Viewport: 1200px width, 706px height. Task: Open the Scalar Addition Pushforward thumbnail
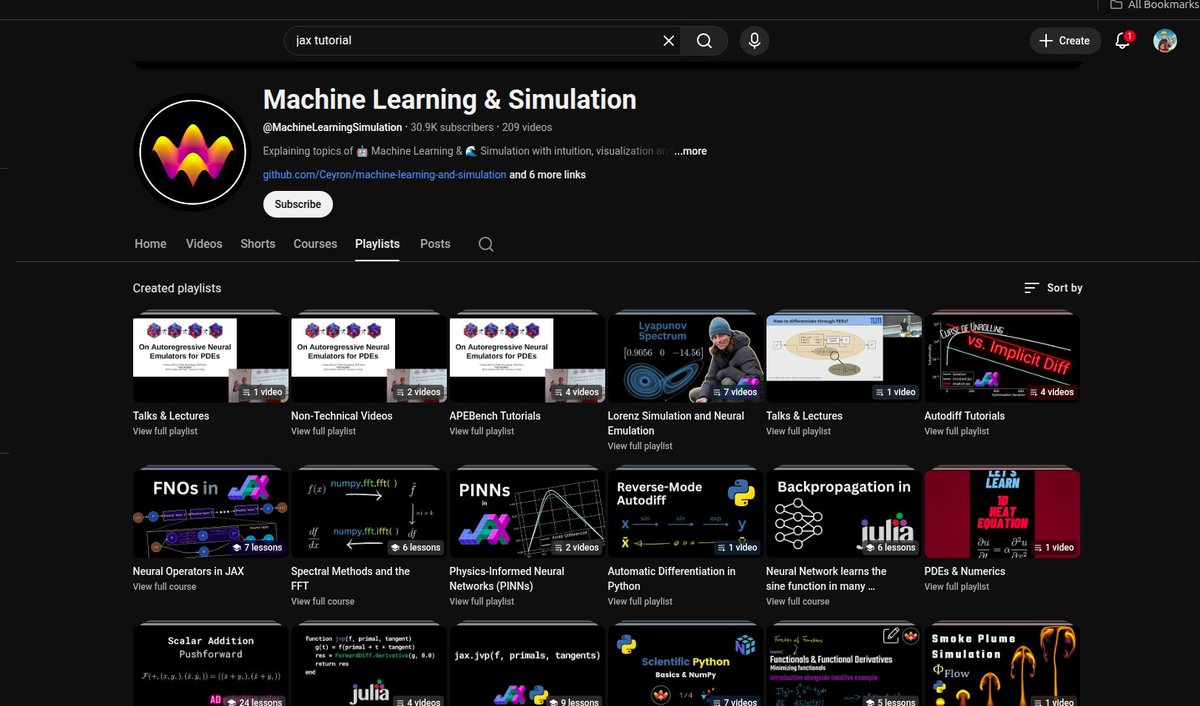pos(210,666)
